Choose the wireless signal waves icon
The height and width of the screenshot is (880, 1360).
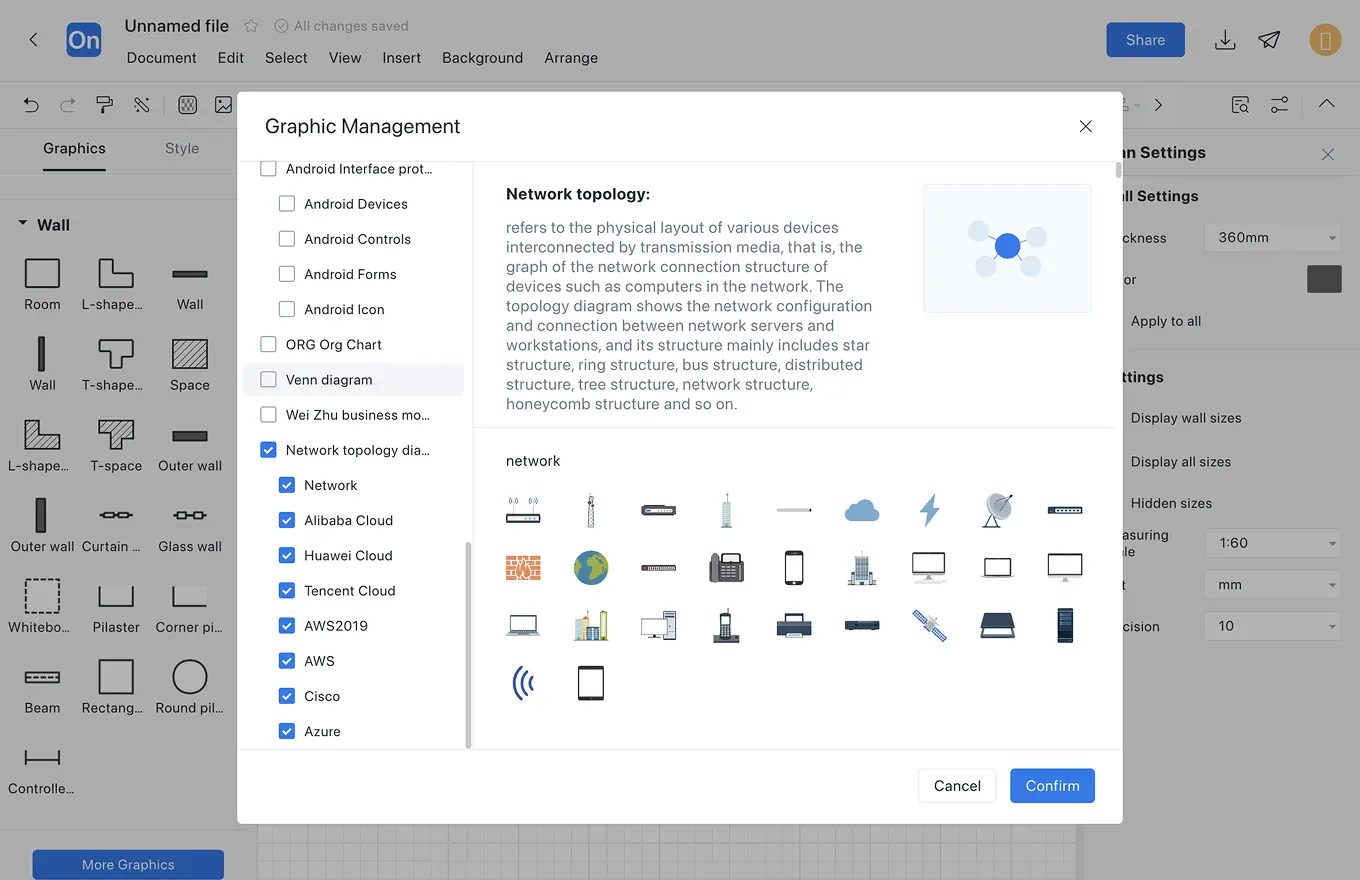point(523,683)
